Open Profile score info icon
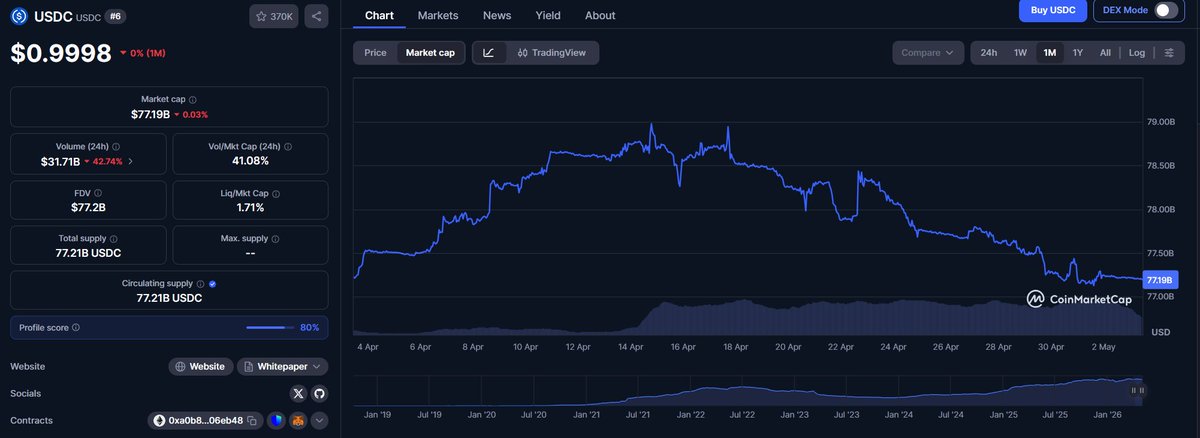The image size is (1200, 438). (x=76, y=327)
